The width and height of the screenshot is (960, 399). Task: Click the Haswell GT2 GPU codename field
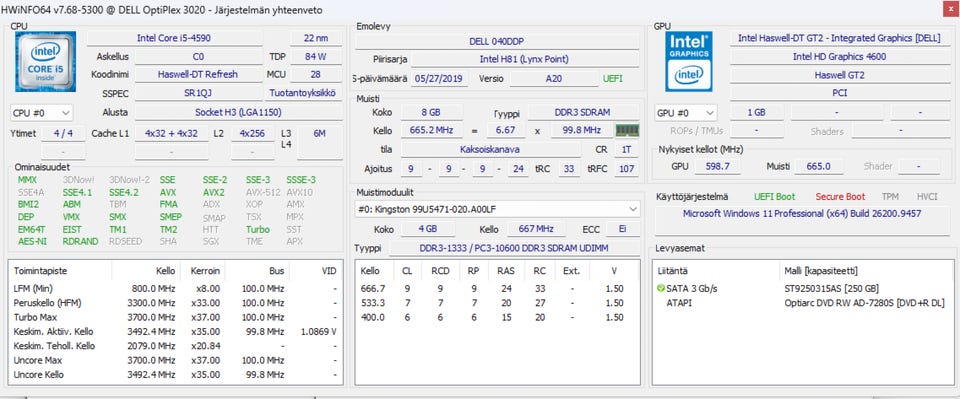(839, 75)
